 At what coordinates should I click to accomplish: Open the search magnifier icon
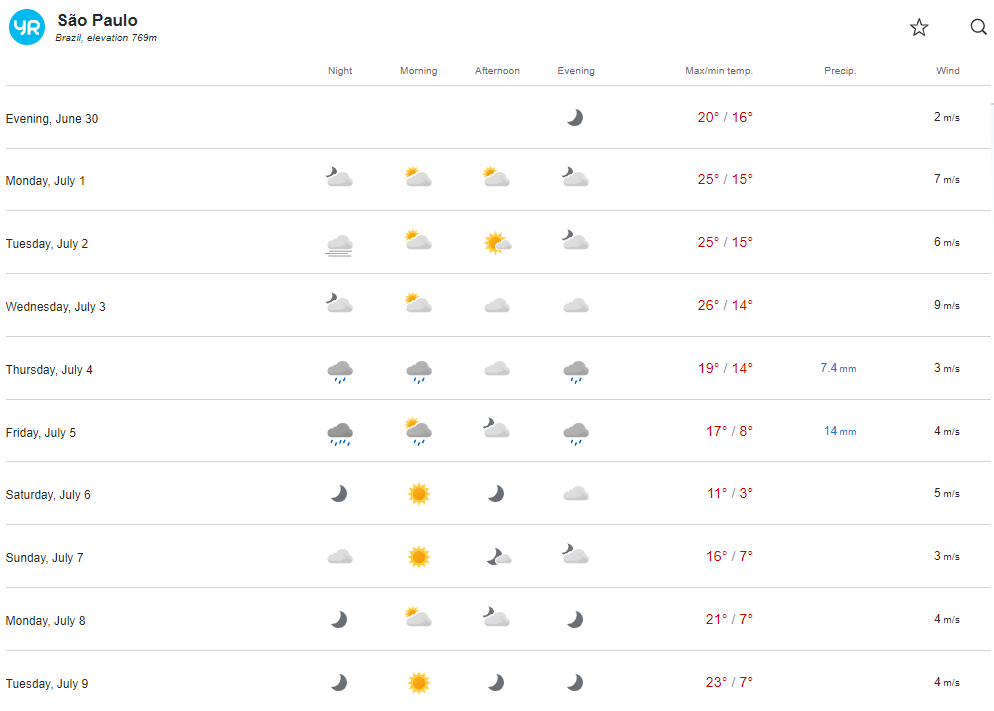978,27
